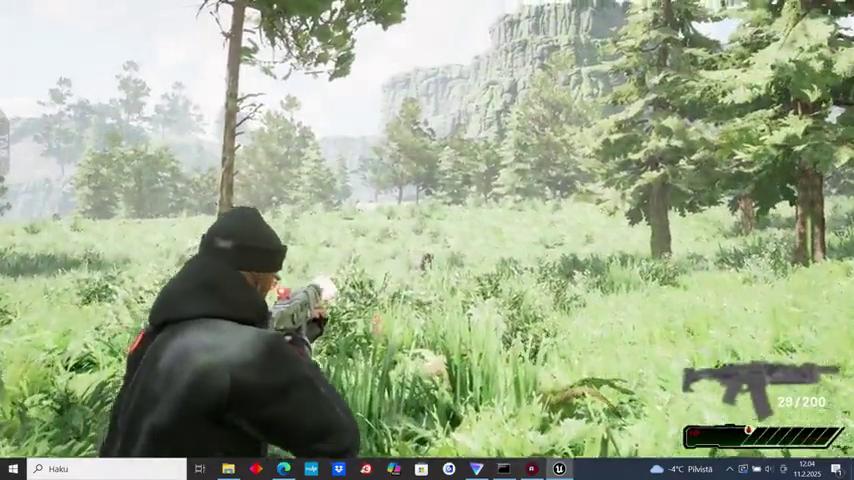The width and height of the screenshot is (854, 480).
Task: Click the slanted health bar in HUD
Action: click(763, 437)
